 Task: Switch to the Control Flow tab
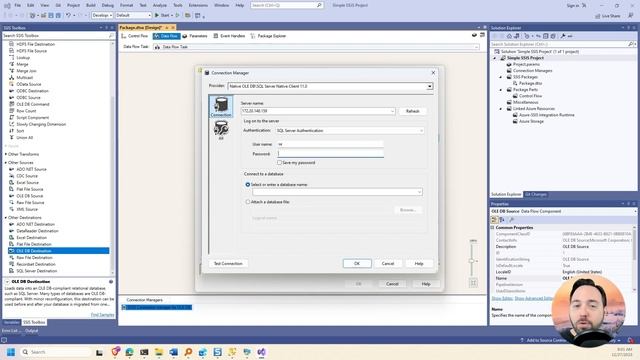(x=135, y=36)
